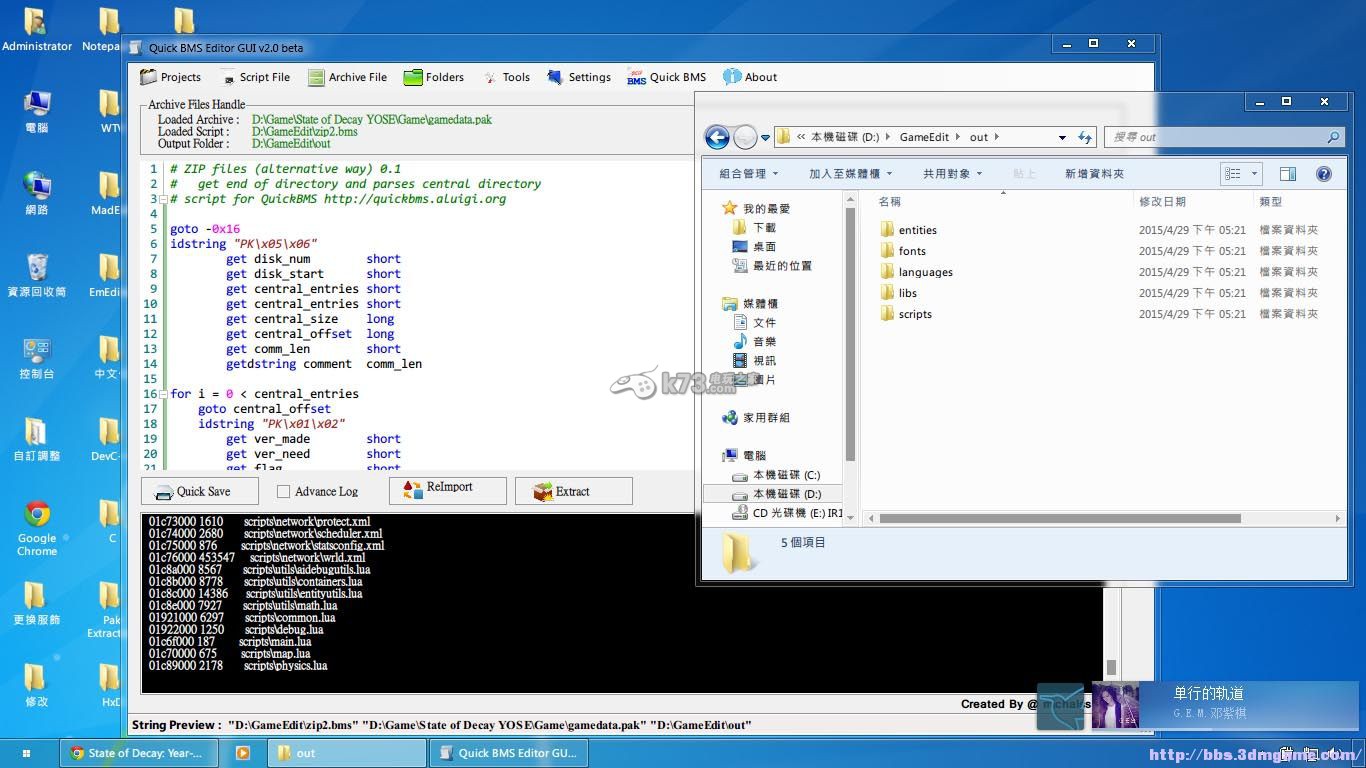Open the 資源回收筒 desktop icon
The image size is (1366, 768).
[37, 275]
